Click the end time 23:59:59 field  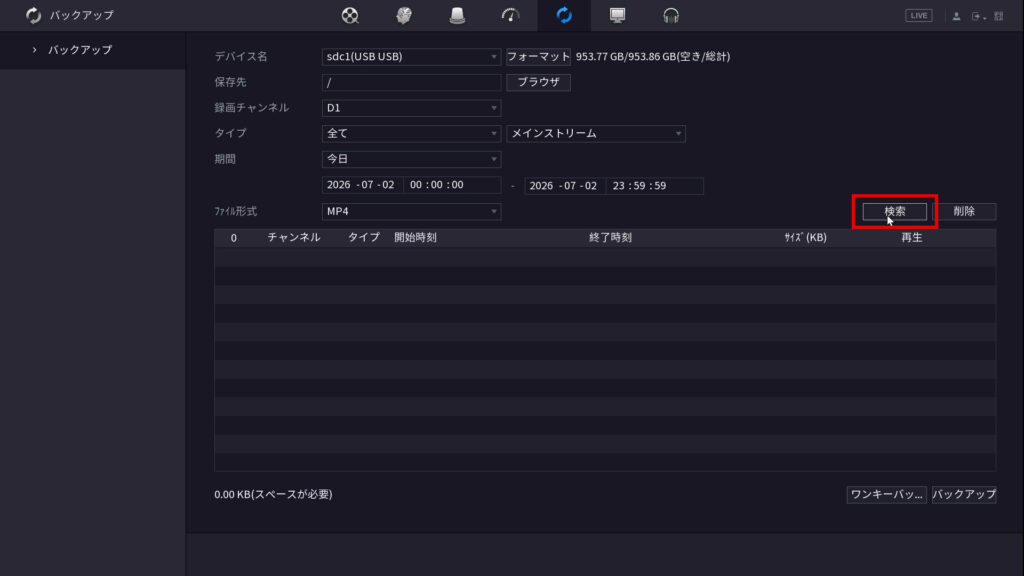654,185
